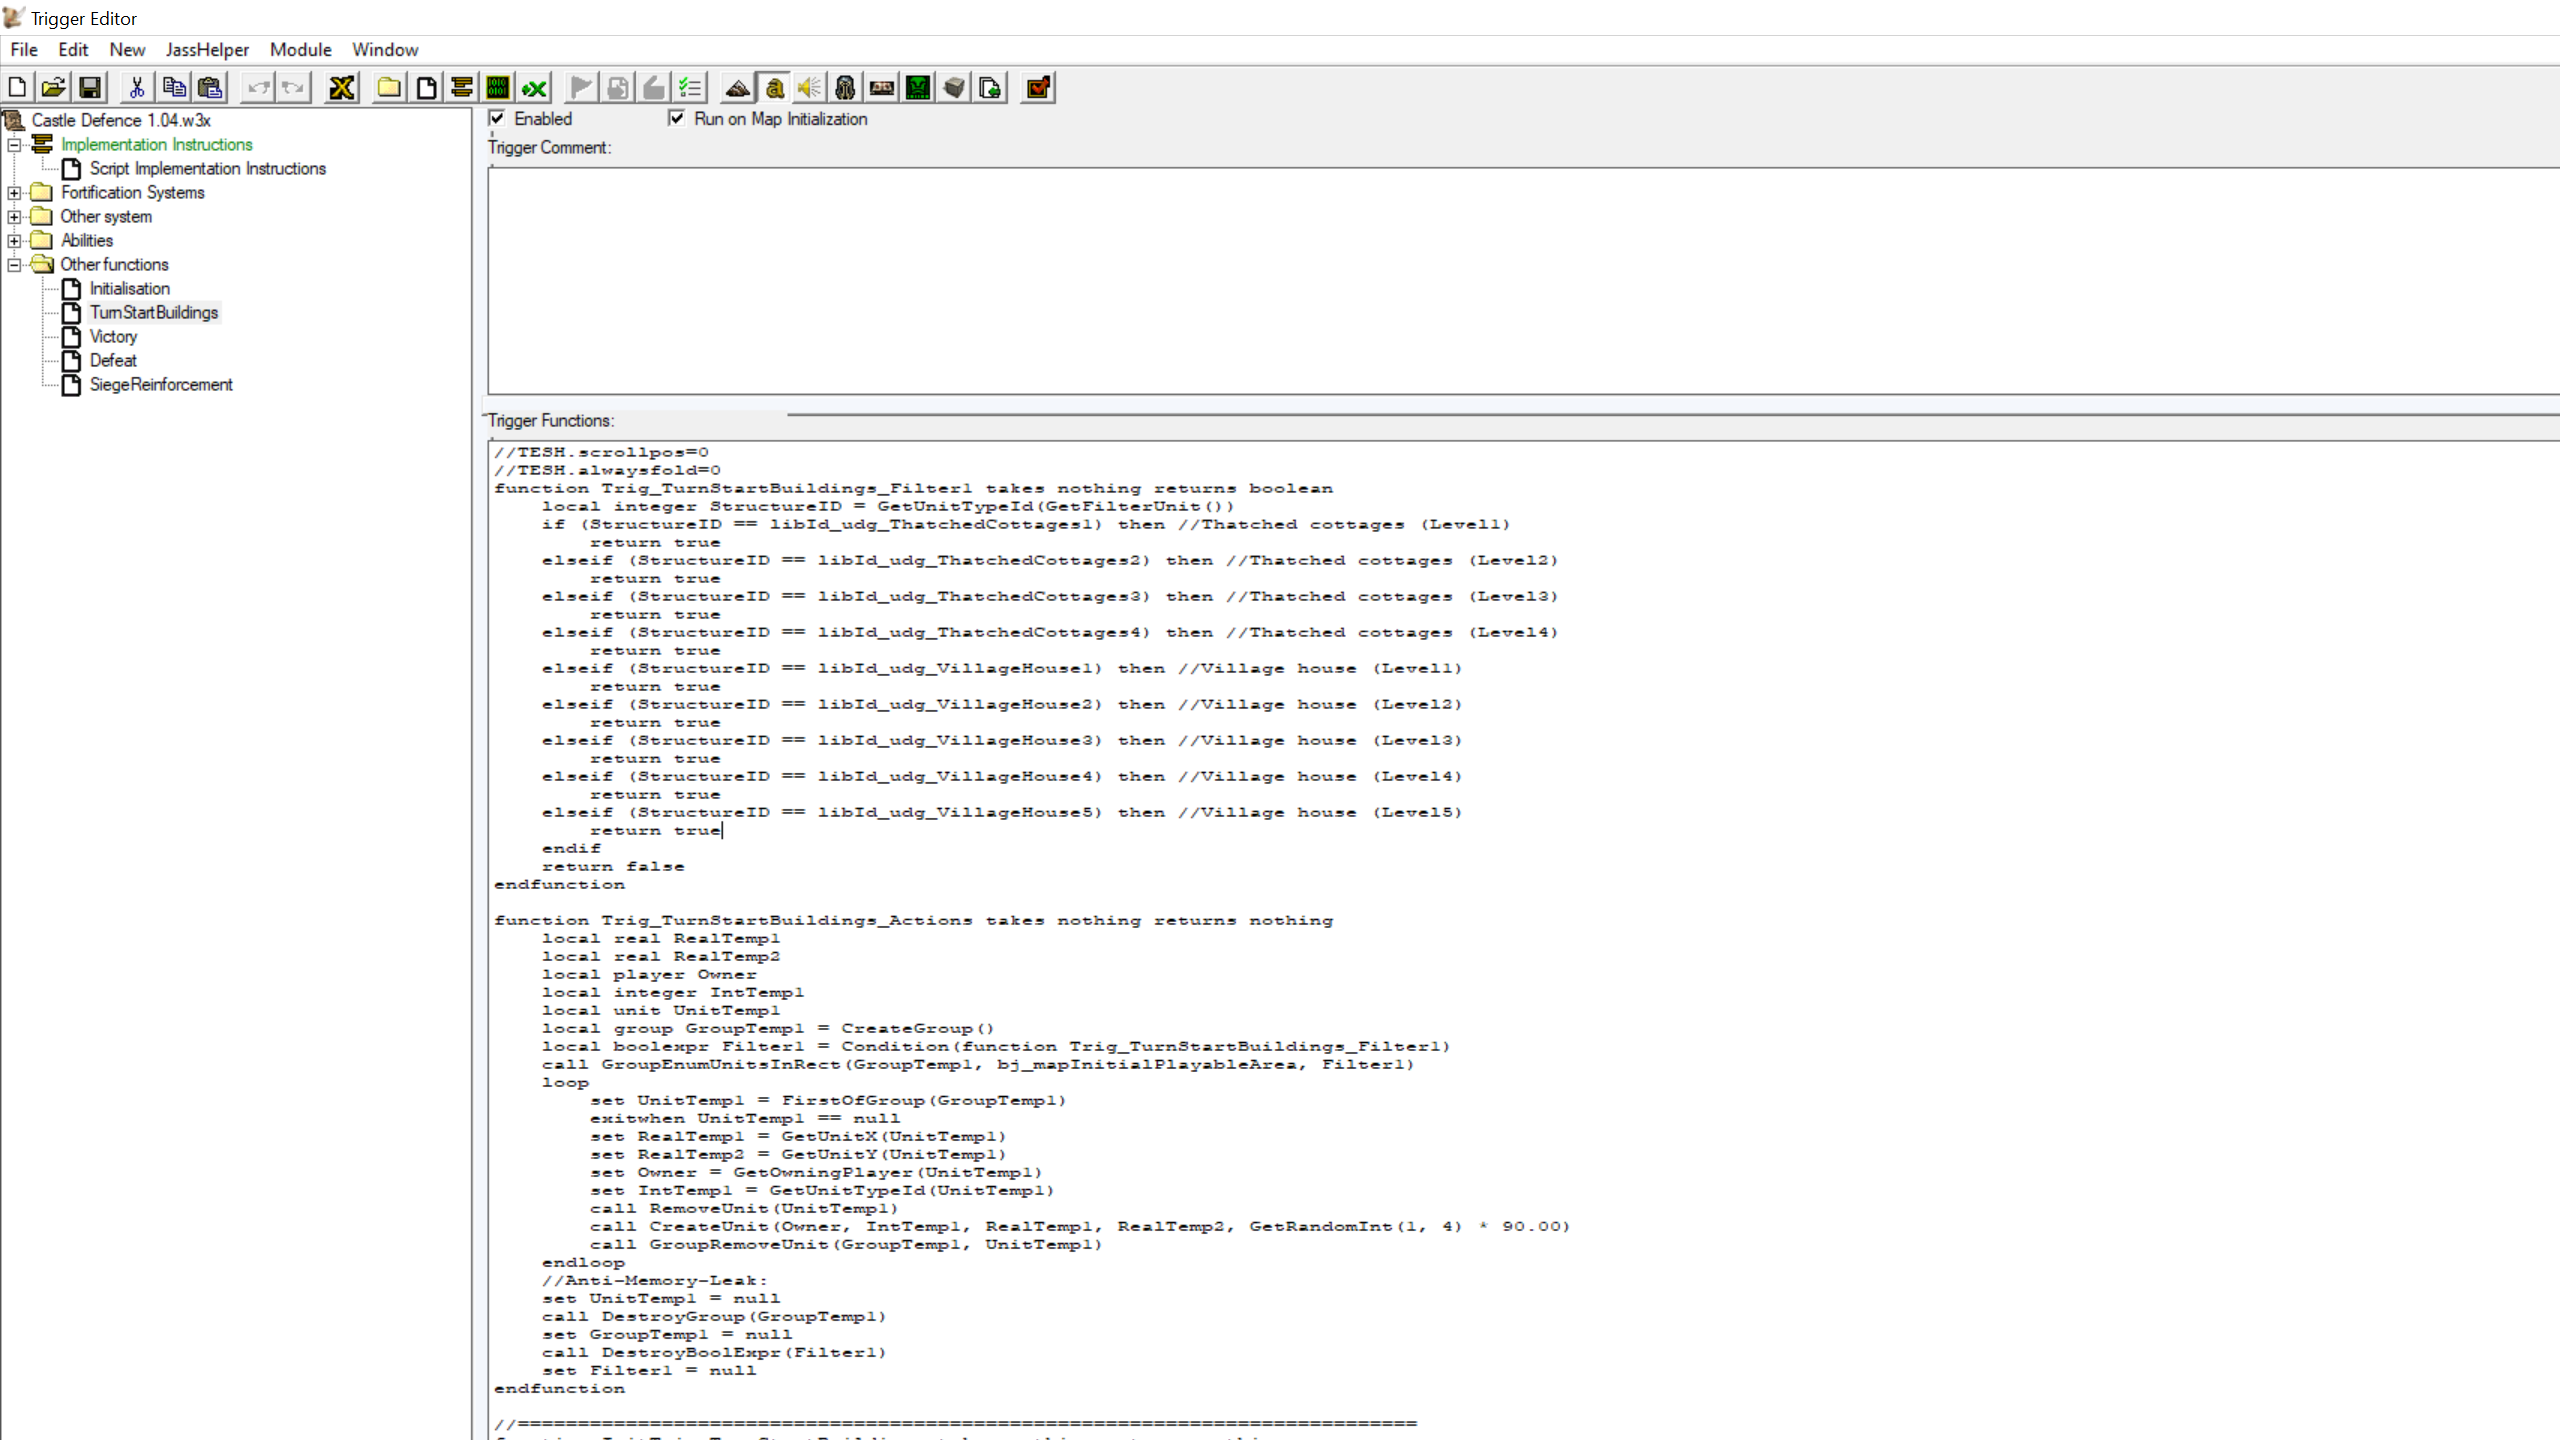Expand the Abilities folder
The width and height of the screenshot is (2560, 1440).
(14, 240)
